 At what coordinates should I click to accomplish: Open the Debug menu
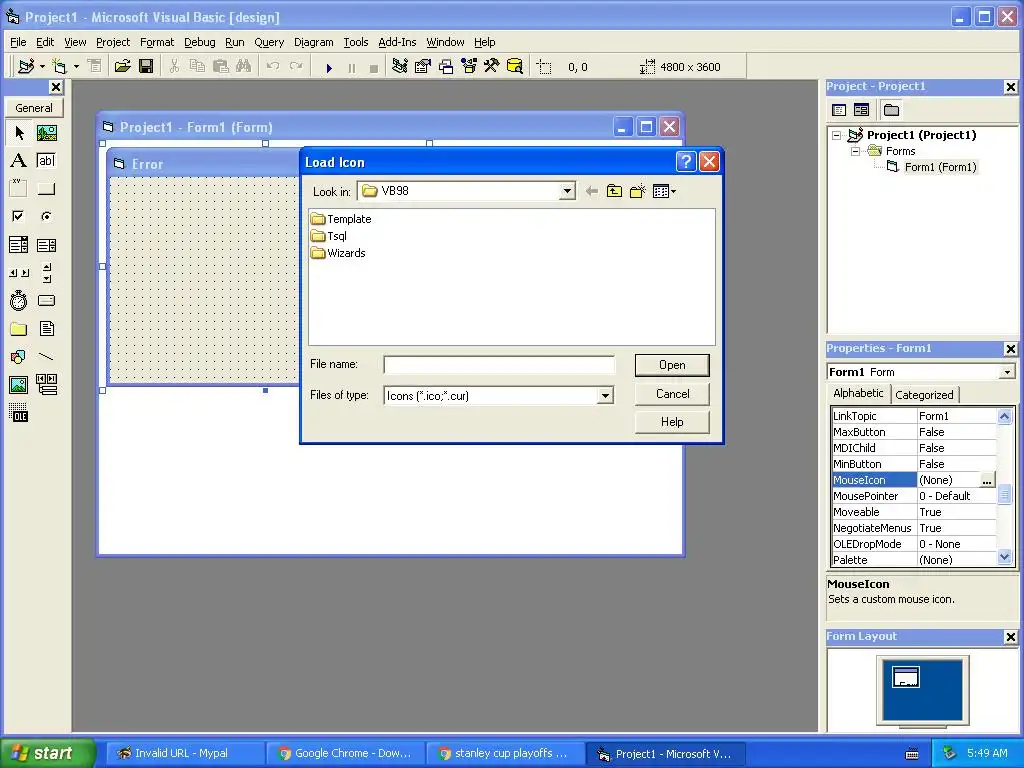point(199,42)
